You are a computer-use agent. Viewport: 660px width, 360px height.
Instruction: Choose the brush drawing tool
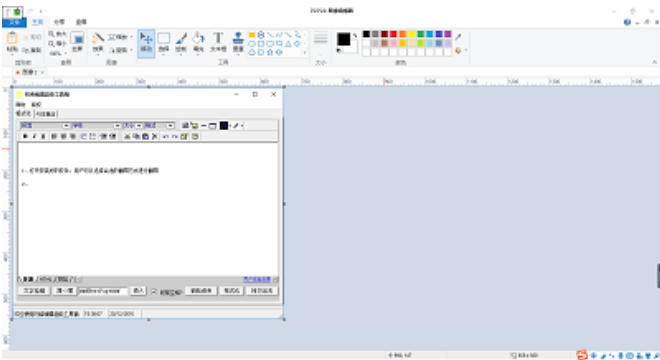(x=181, y=42)
